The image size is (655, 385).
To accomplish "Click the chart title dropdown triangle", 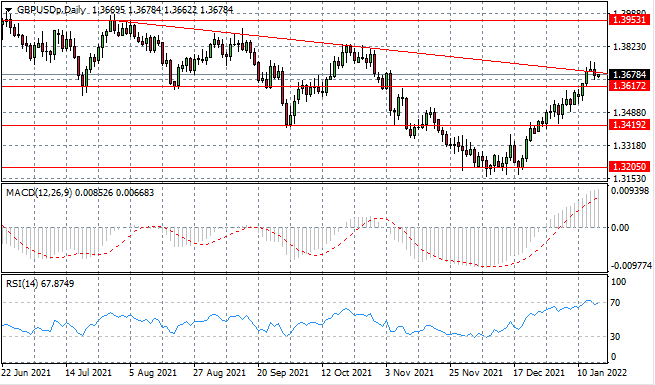I will point(8,10).
